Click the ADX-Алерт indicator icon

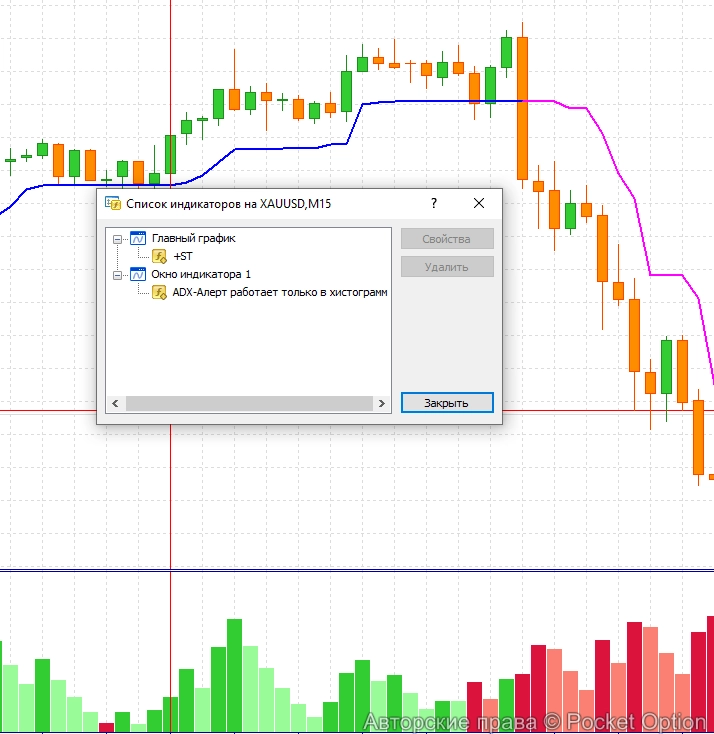159,292
